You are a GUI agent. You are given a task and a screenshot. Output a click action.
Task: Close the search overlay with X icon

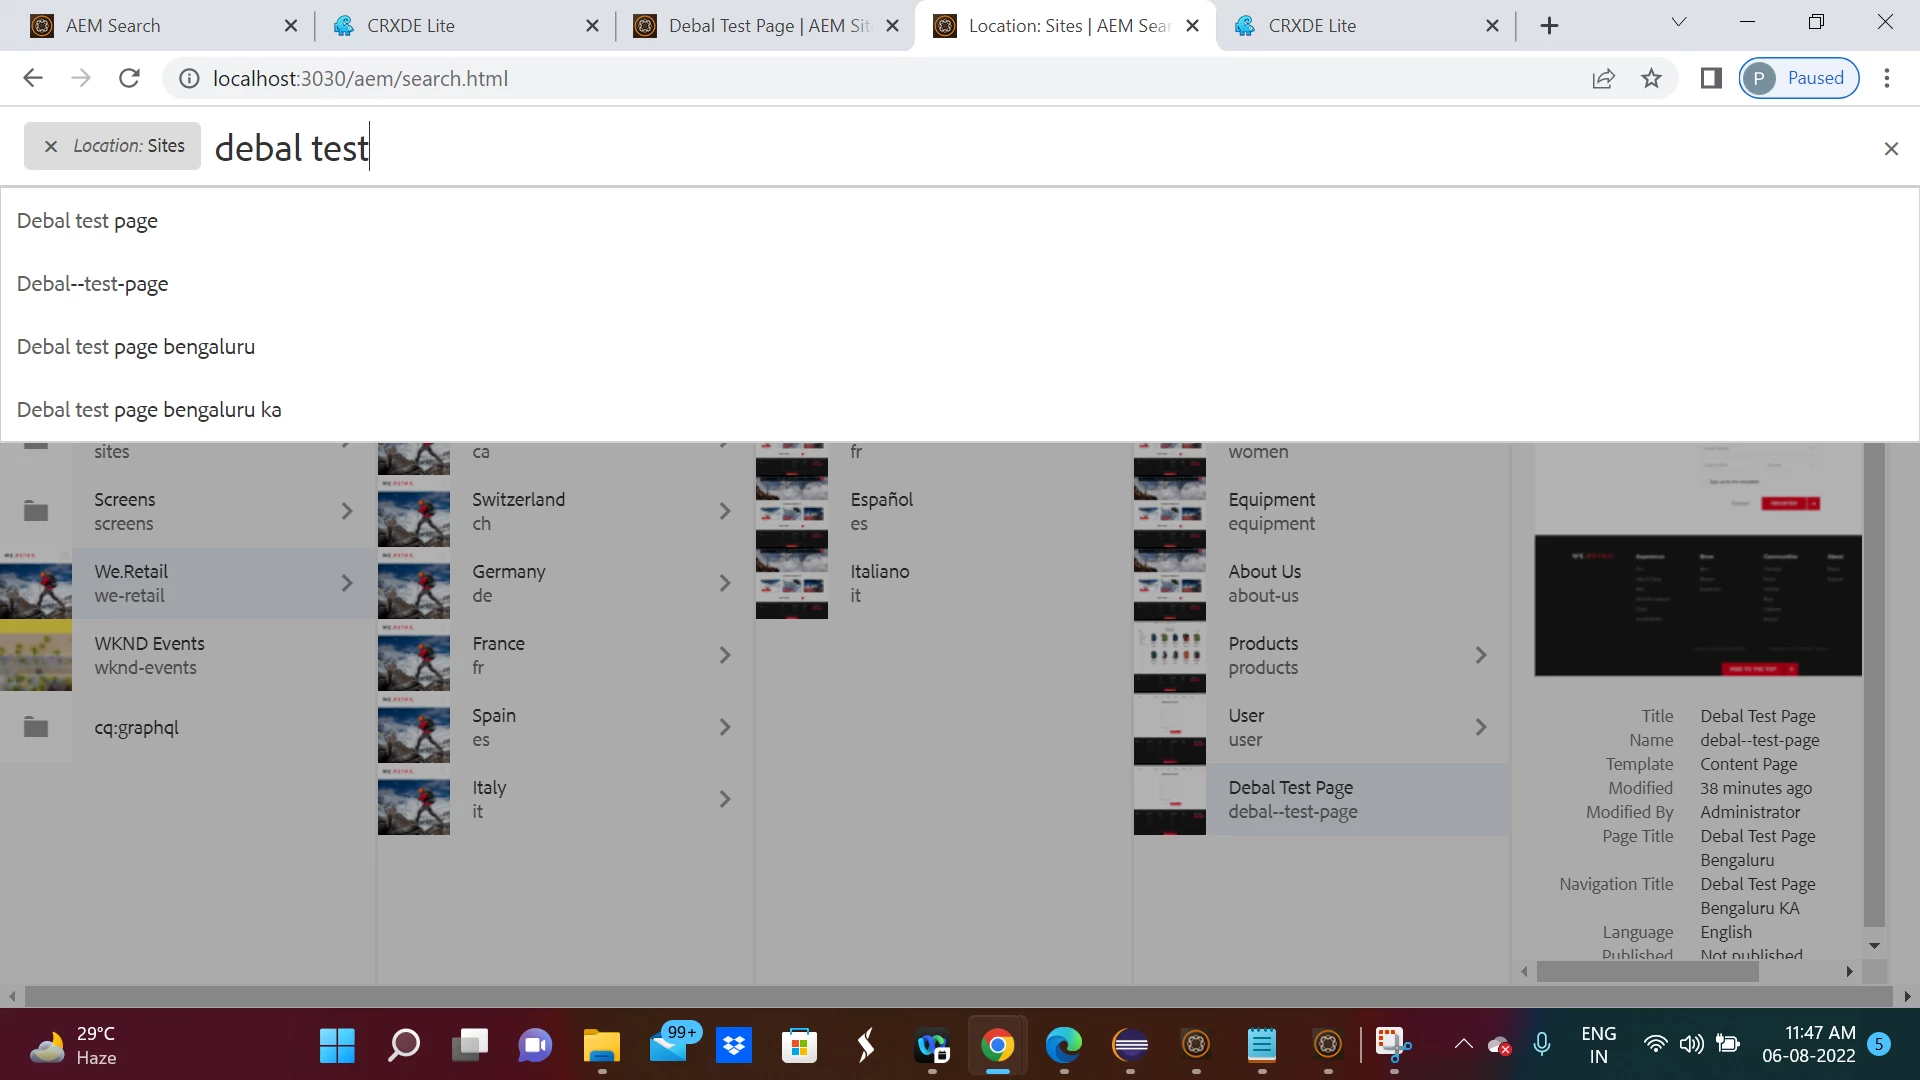(x=1890, y=149)
